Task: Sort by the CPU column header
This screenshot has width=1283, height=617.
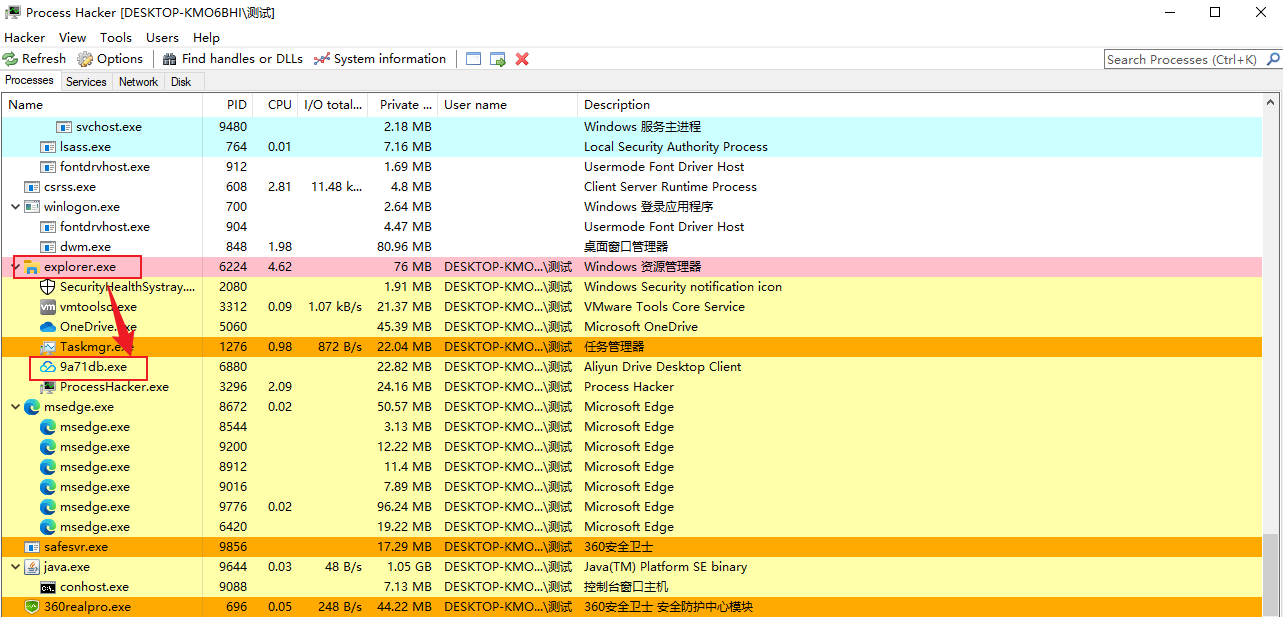Action: click(x=279, y=105)
